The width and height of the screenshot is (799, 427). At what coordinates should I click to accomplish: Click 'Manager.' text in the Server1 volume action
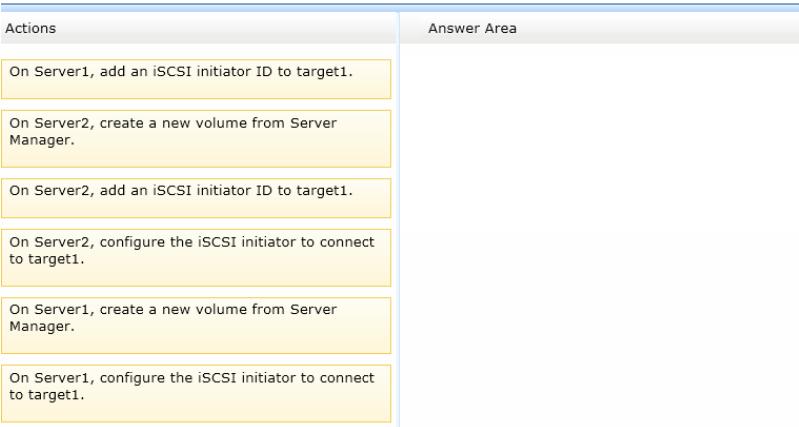coord(42,327)
